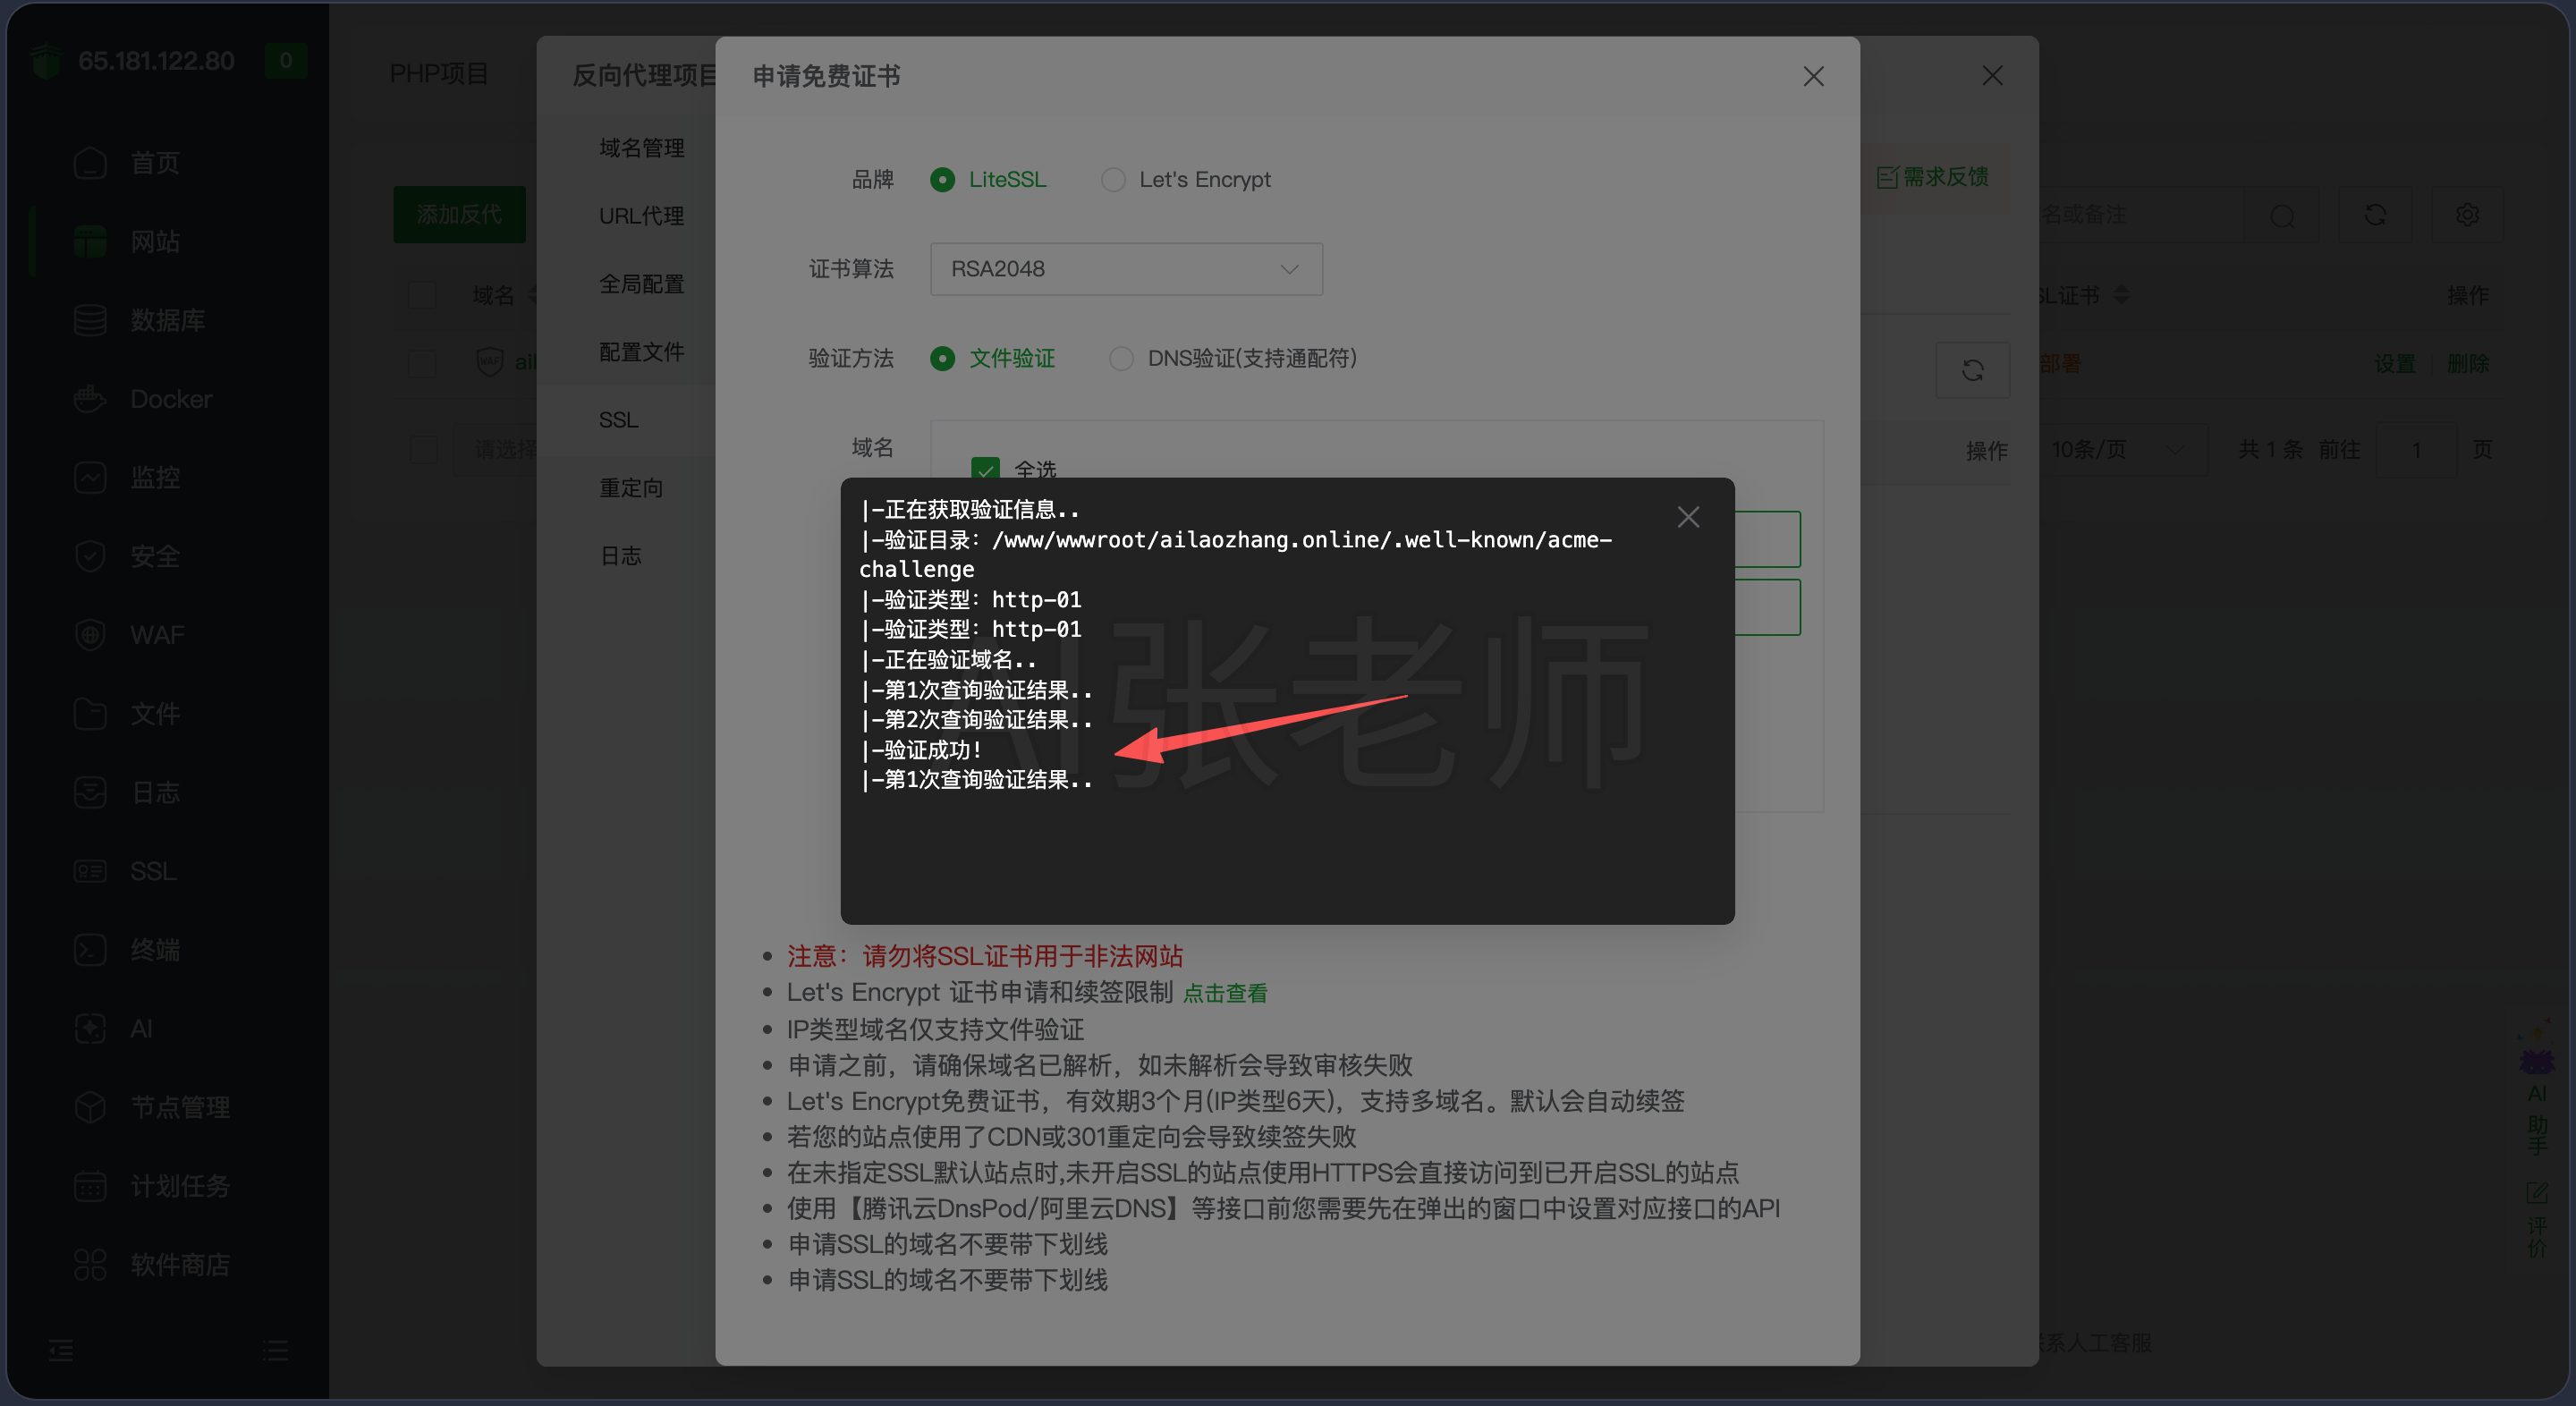Click the SSL certificate sidebar icon
The width and height of the screenshot is (2576, 1406).
click(90, 871)
